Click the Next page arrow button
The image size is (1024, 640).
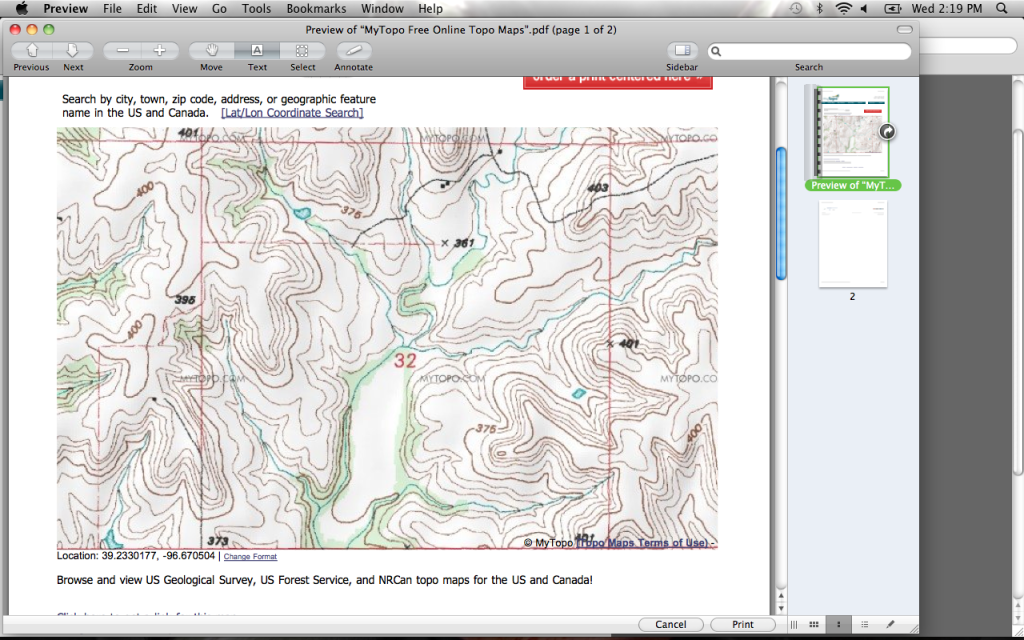pyautogui.click(x=73, y=50)
